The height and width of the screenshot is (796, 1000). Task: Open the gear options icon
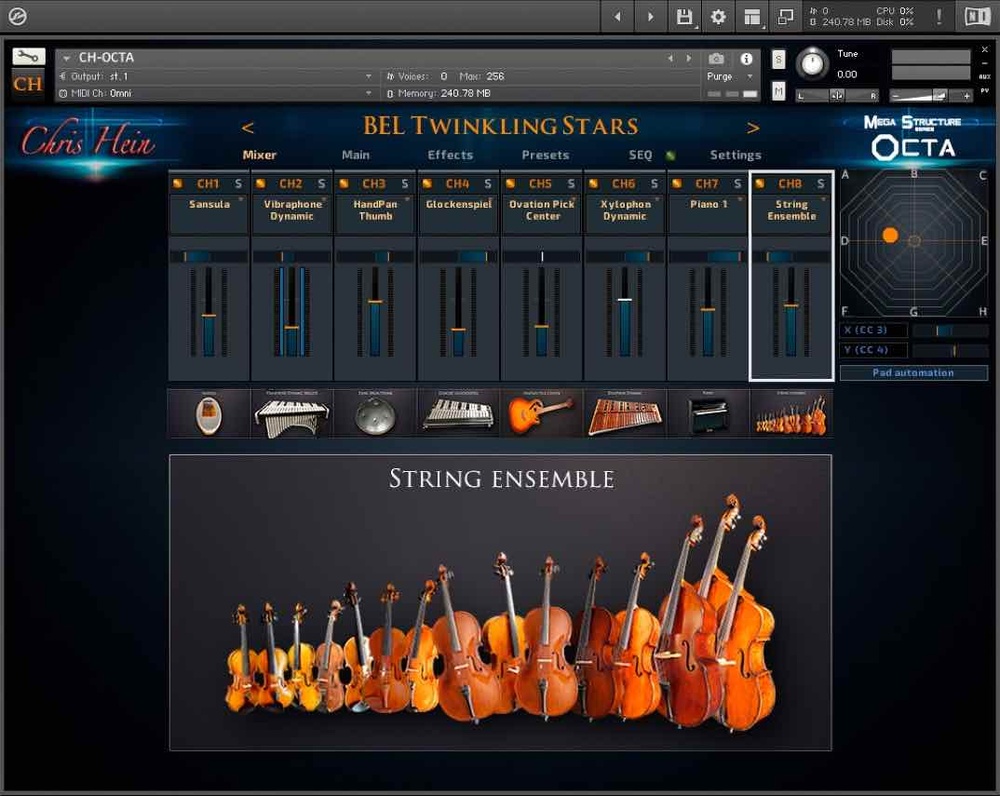(x=718, y=17)
